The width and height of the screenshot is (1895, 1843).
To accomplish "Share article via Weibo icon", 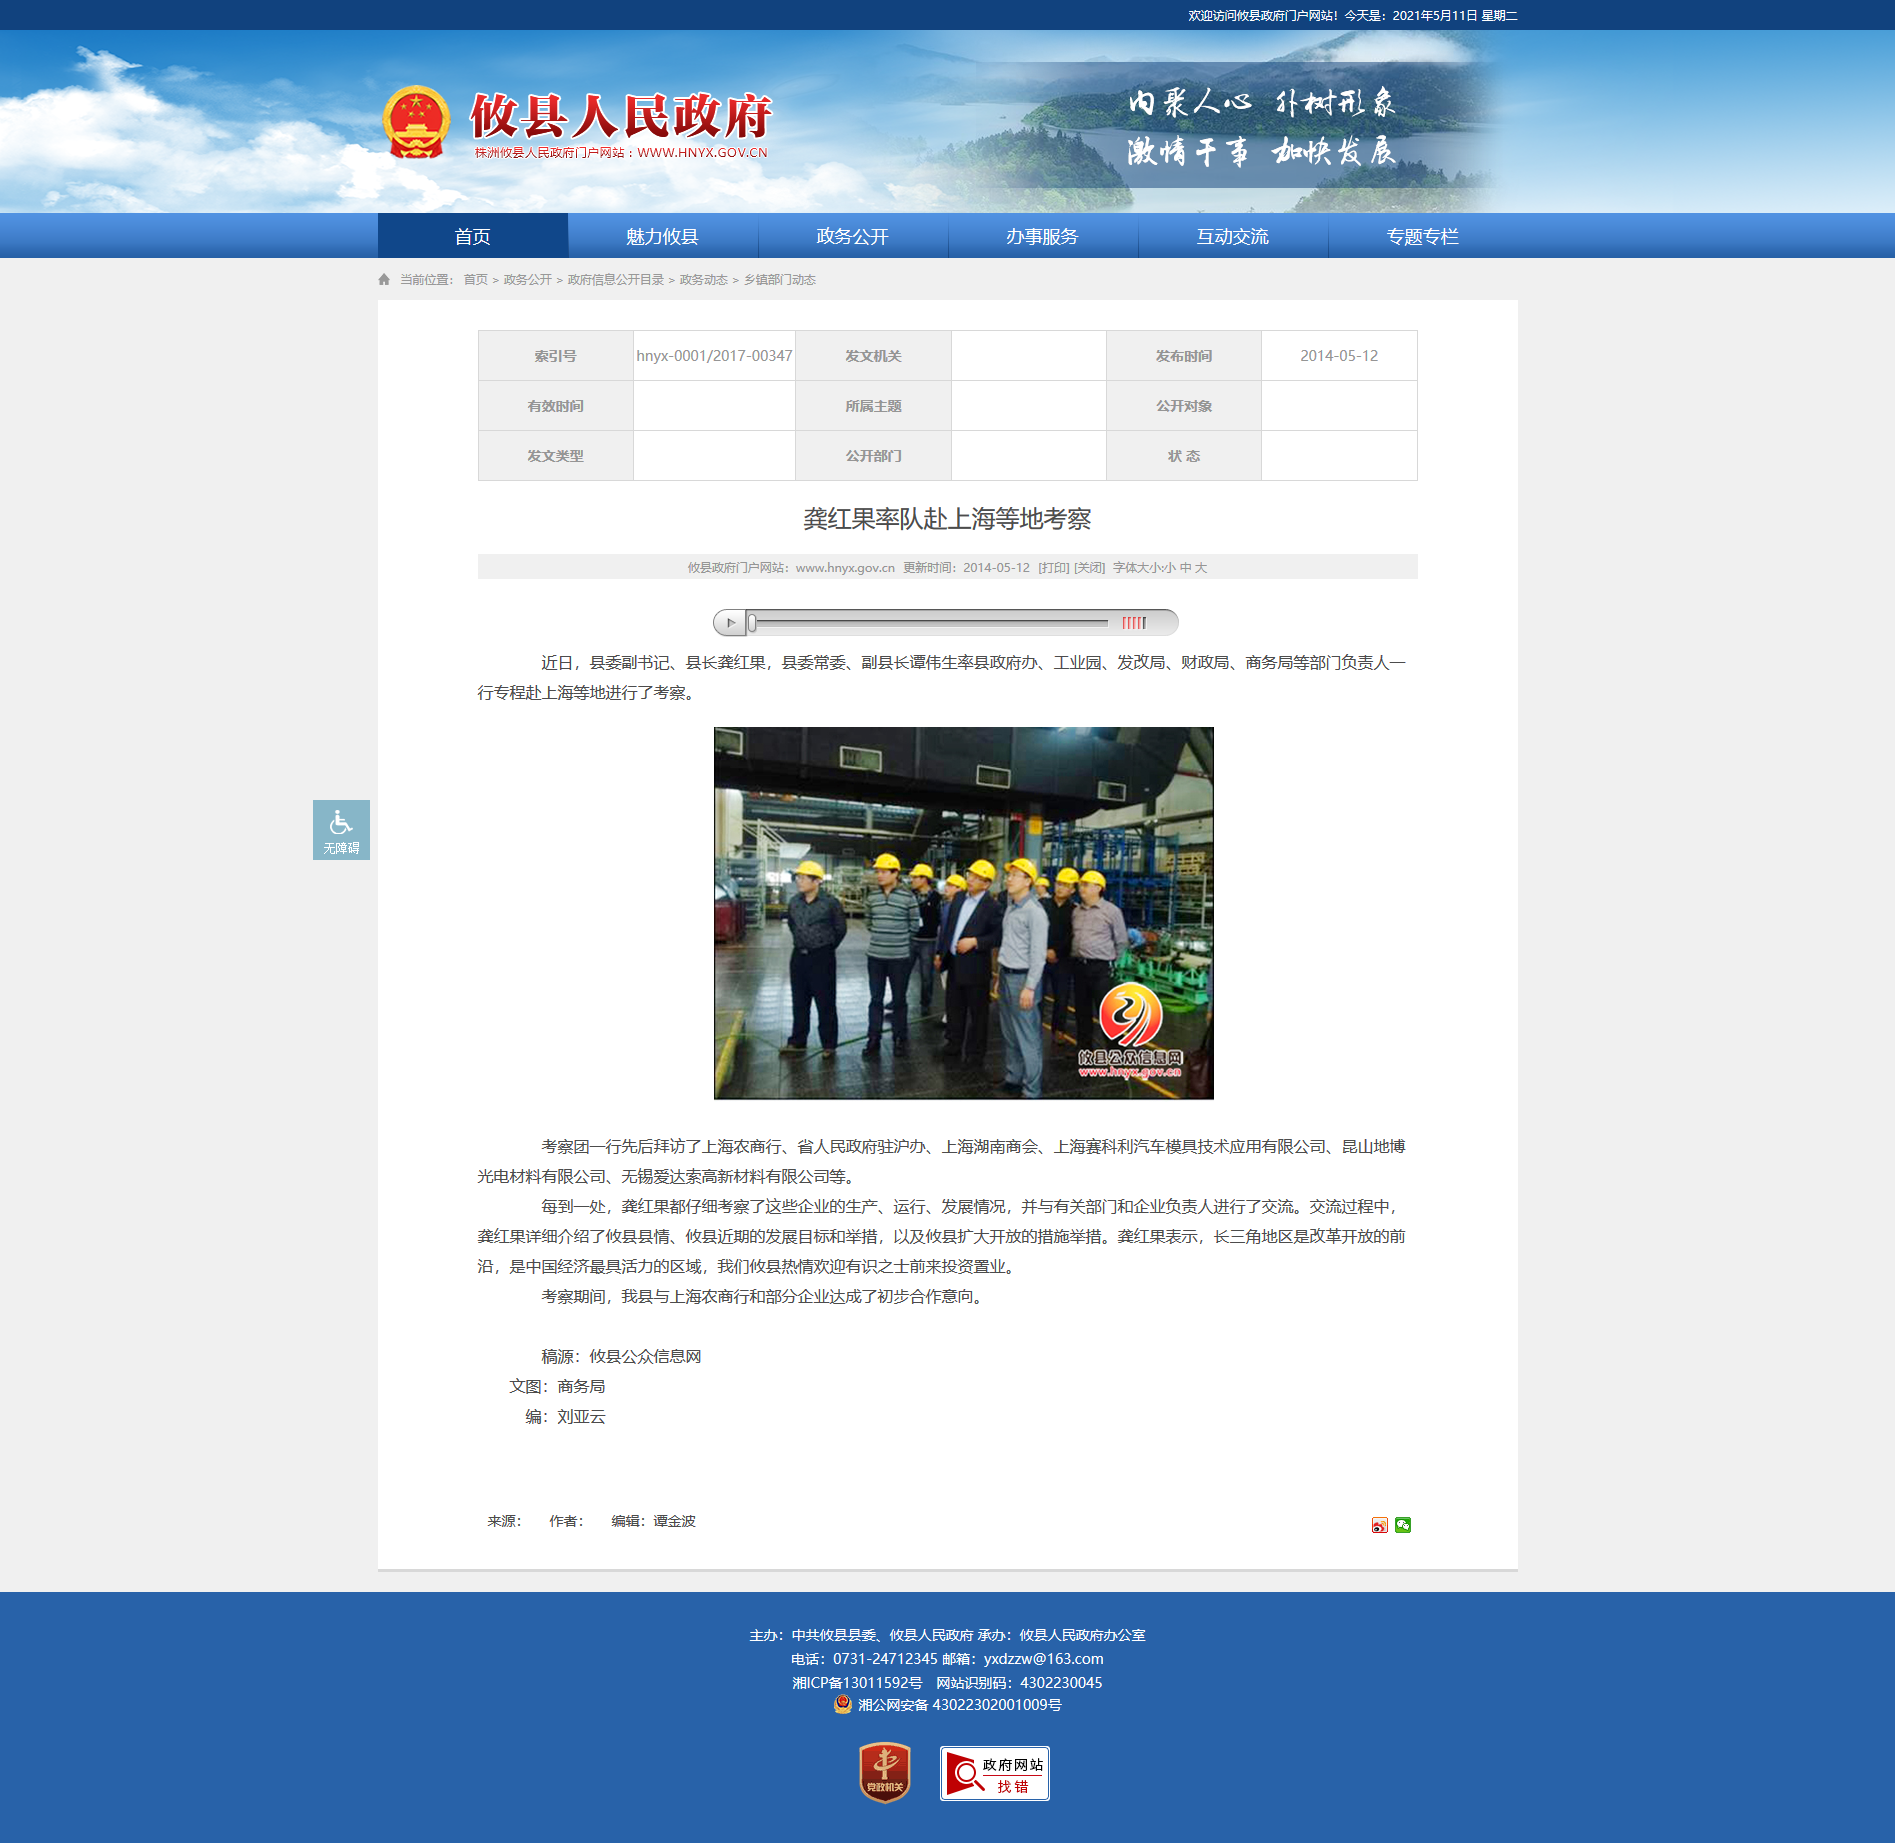I will tap(1380, 1525).
